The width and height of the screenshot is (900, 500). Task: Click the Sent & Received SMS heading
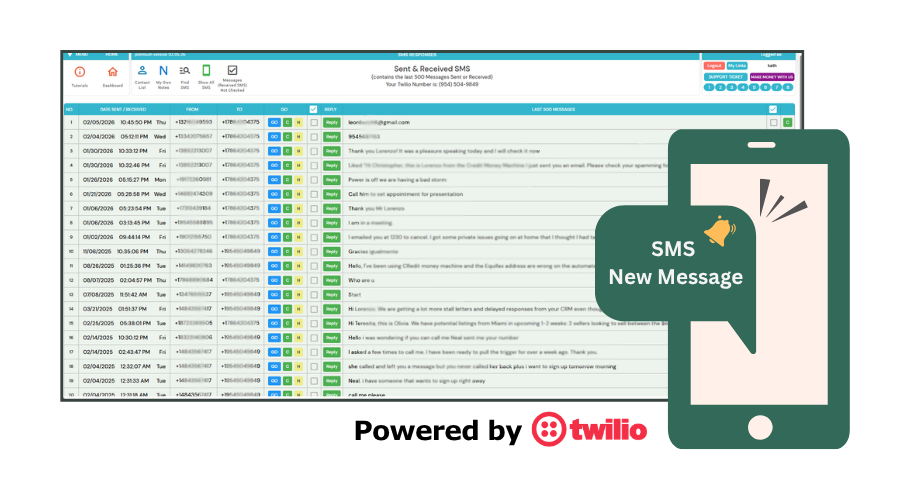point(432,68)
